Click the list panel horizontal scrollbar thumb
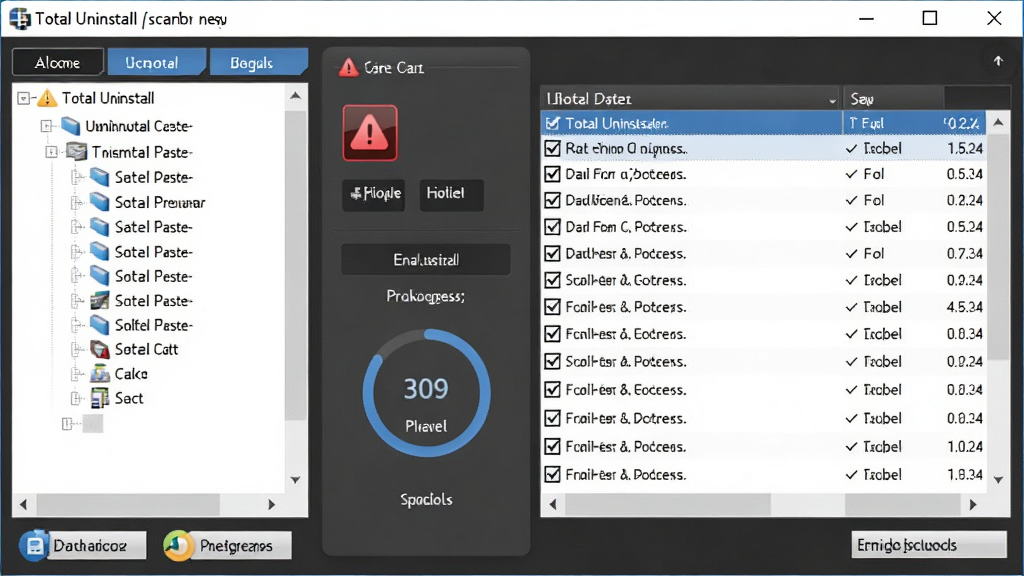 667,504
